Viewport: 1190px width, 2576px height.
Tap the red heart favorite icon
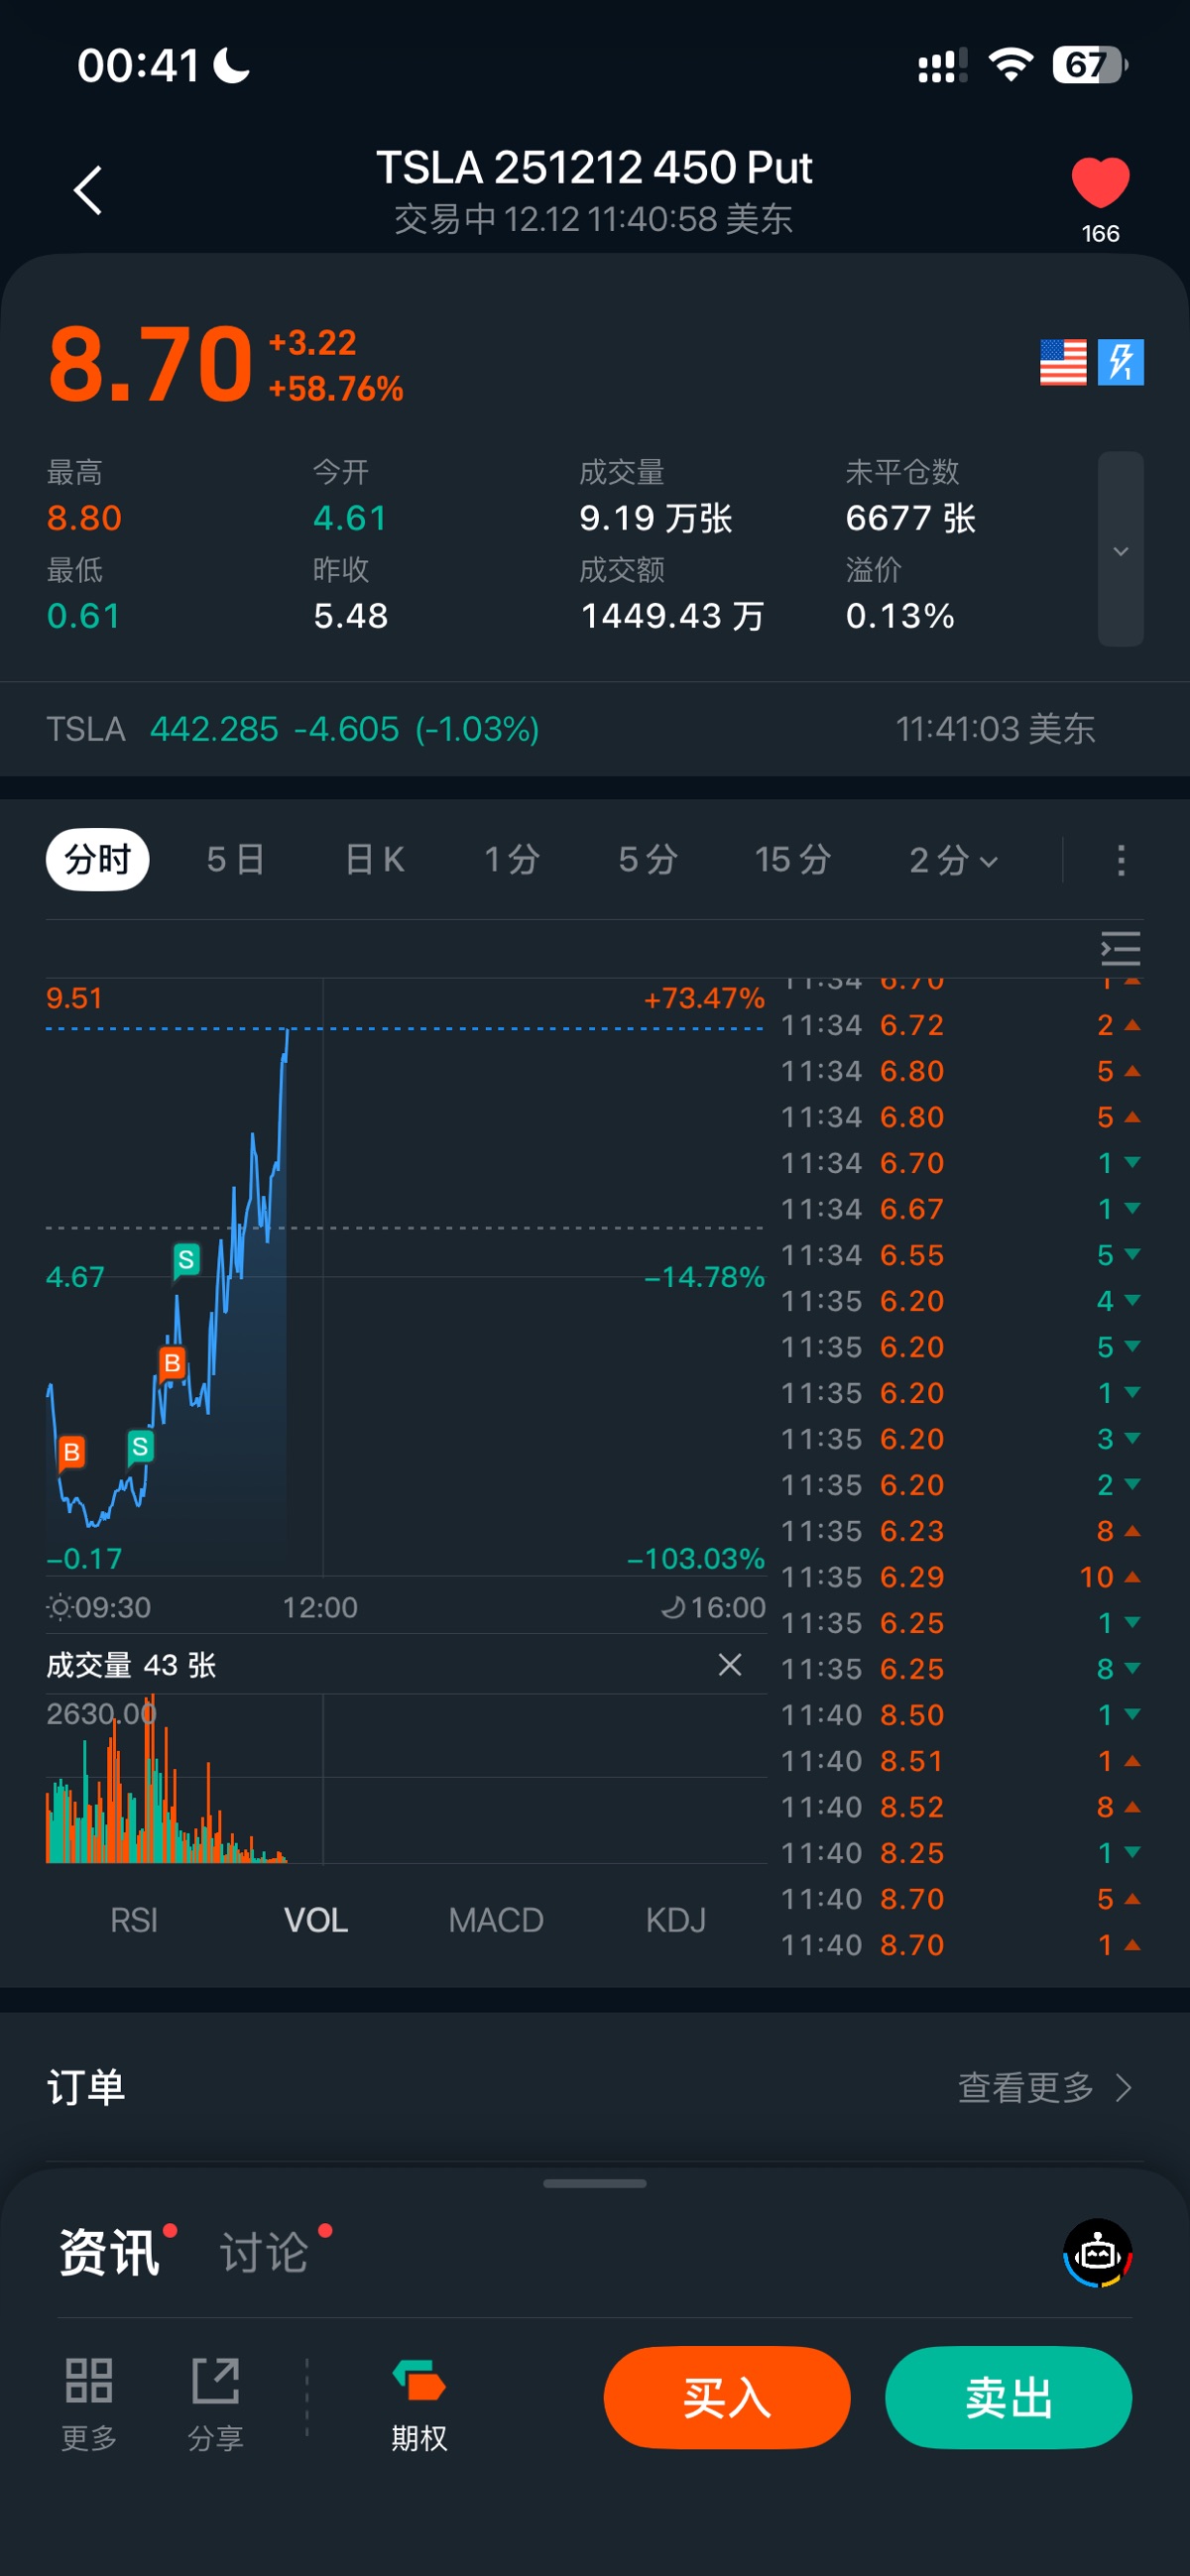tap(1100, 183)
